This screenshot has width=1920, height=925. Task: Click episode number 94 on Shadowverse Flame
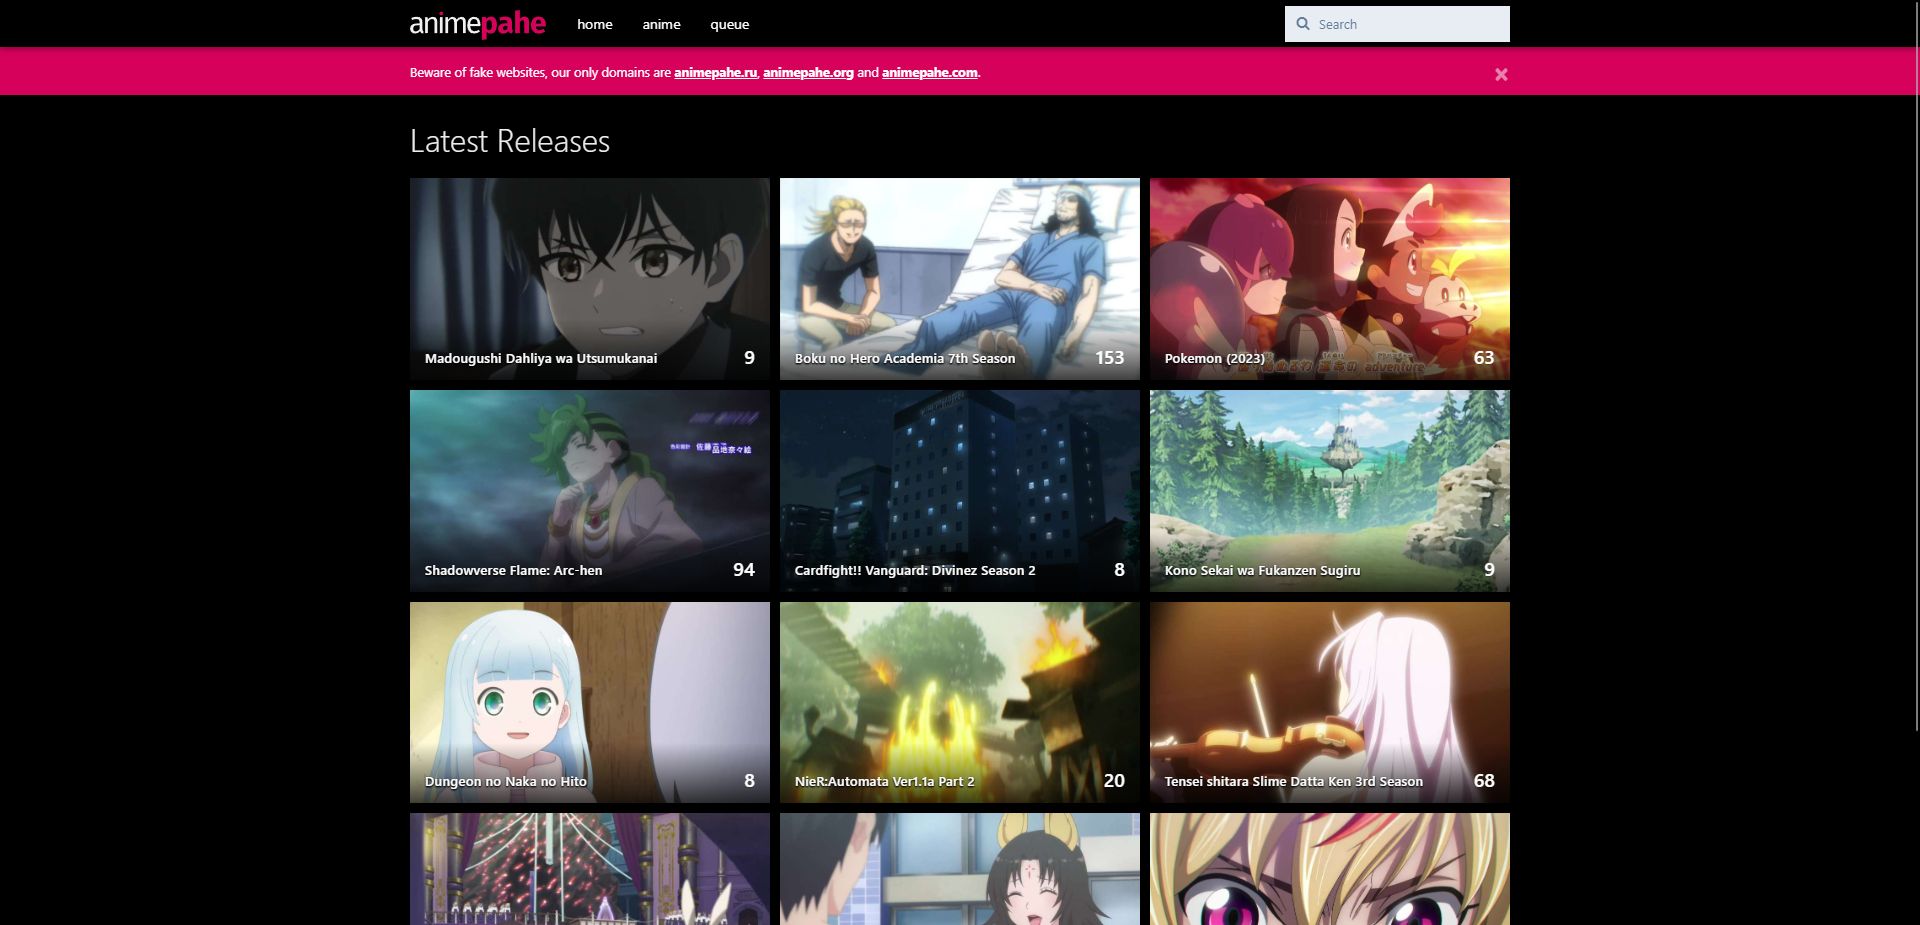pos(744,569)
